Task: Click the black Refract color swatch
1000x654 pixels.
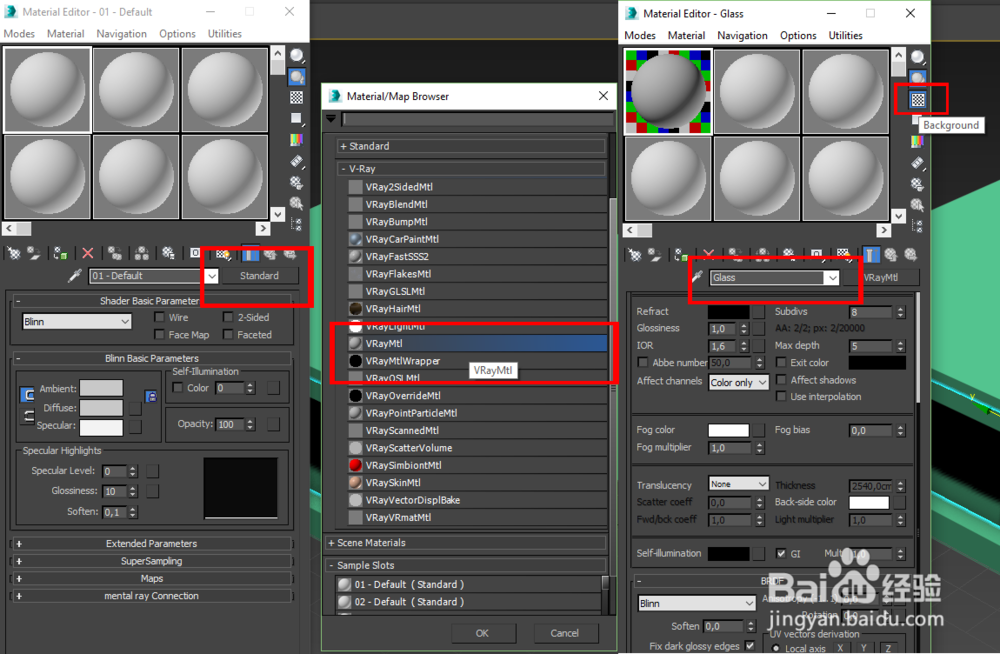Action: (x=728, y=311)
